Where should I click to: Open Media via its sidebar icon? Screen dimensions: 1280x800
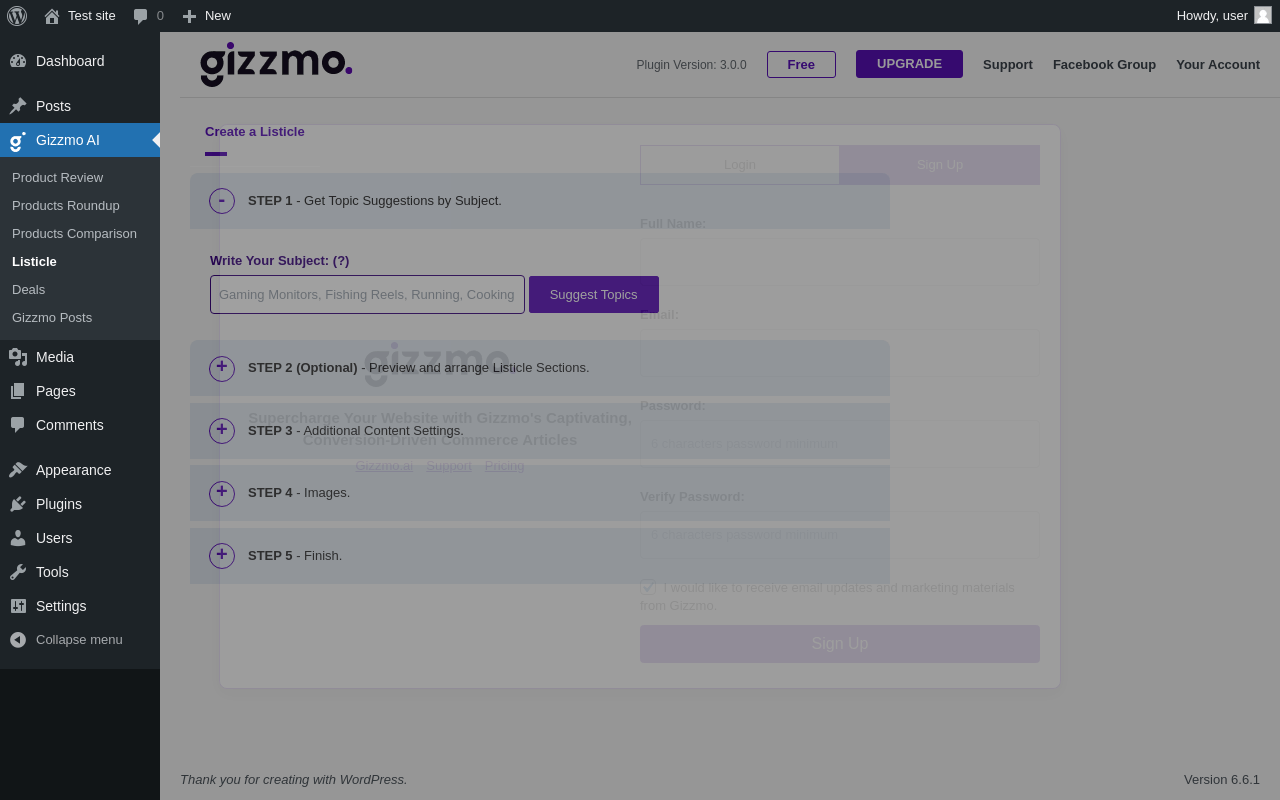click(x=18, y=357)
